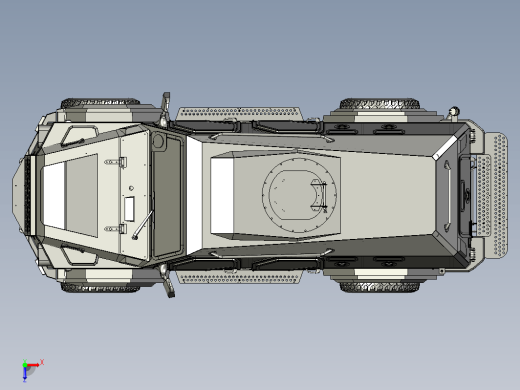Select the upper rear tire
The image size is (520, 390).
tap(379, 103)
